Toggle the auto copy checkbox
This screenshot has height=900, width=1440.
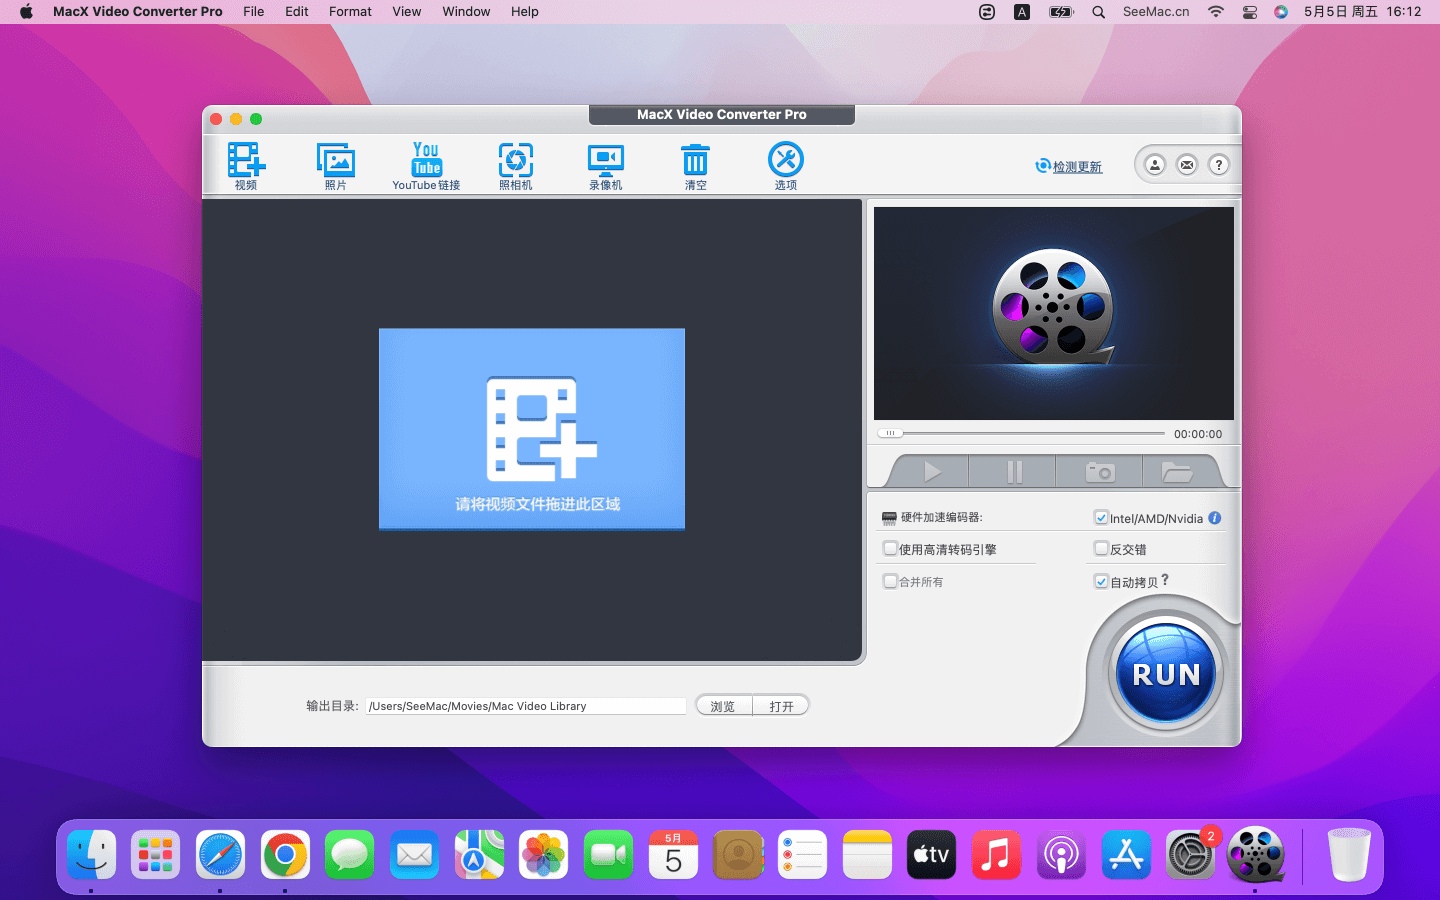click(1101, 582)
